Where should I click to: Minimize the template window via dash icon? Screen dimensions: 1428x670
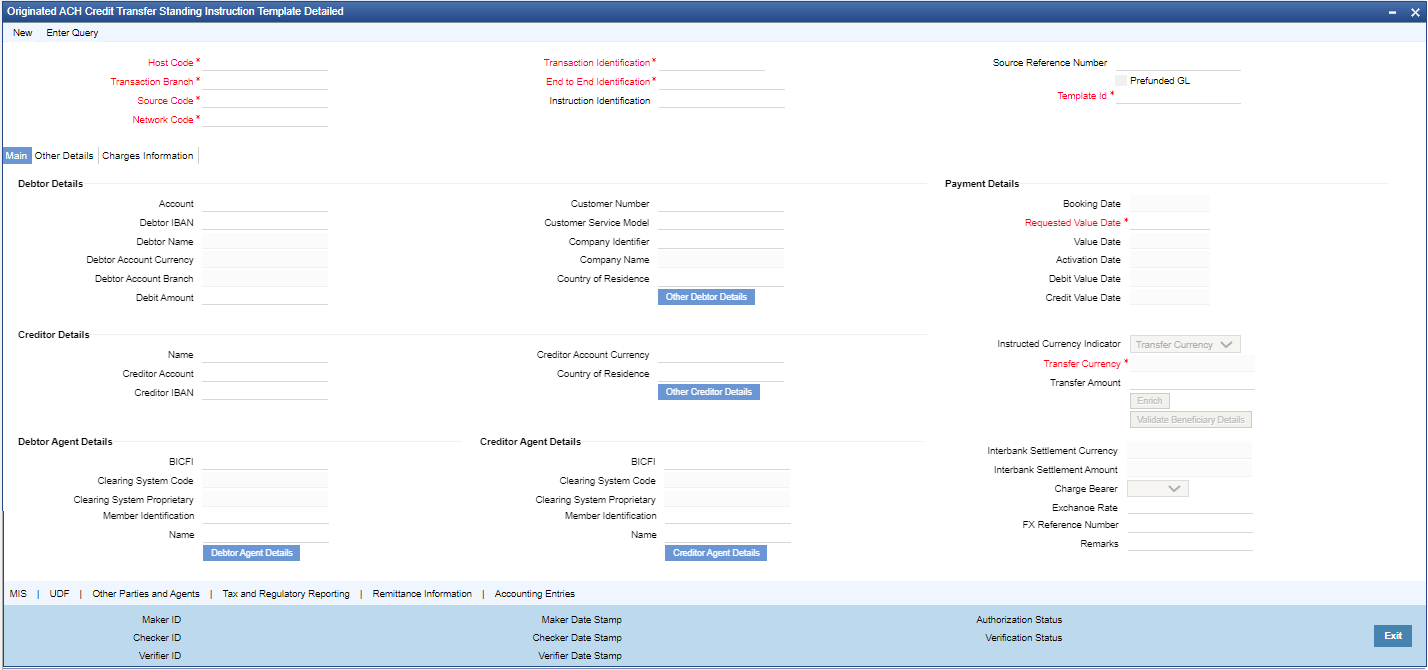click(x=1391, y=11)
